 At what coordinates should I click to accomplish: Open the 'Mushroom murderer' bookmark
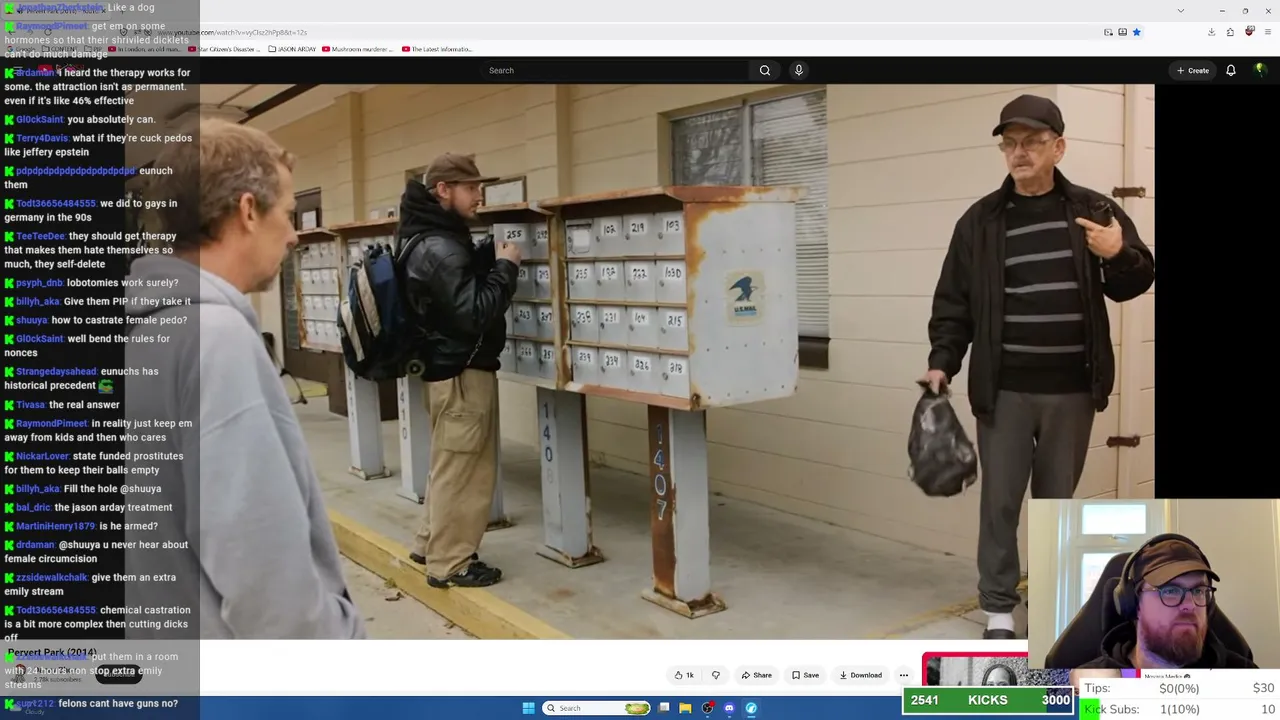360,49
